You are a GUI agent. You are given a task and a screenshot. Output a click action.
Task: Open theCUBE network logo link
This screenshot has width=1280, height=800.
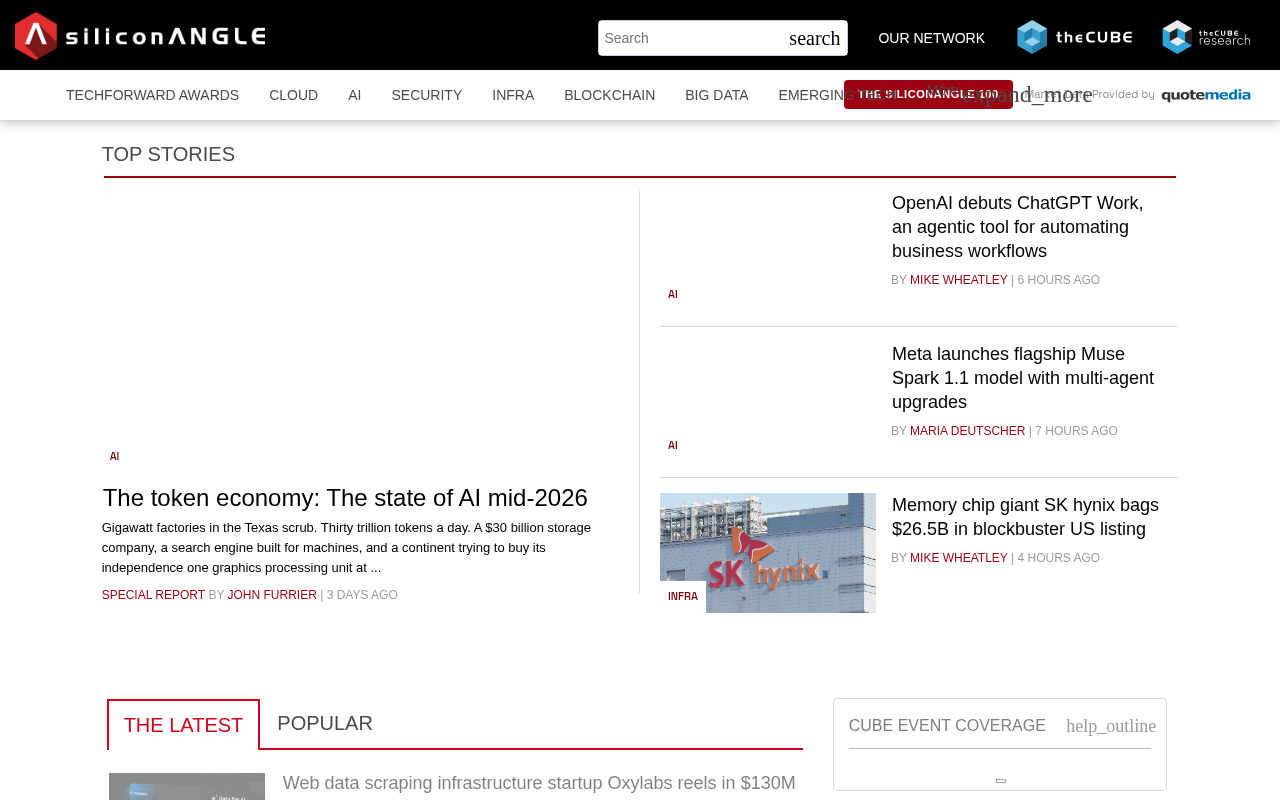tap(1075, 37)
